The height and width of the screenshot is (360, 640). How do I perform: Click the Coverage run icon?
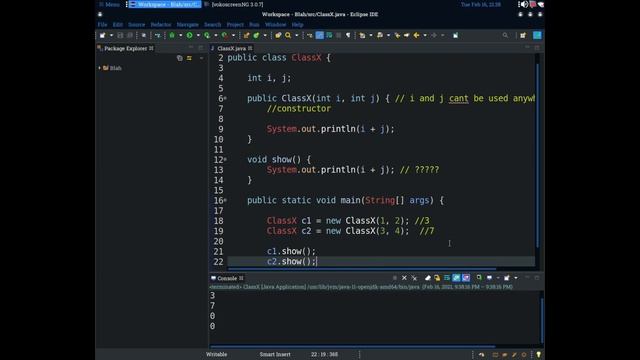207,36
